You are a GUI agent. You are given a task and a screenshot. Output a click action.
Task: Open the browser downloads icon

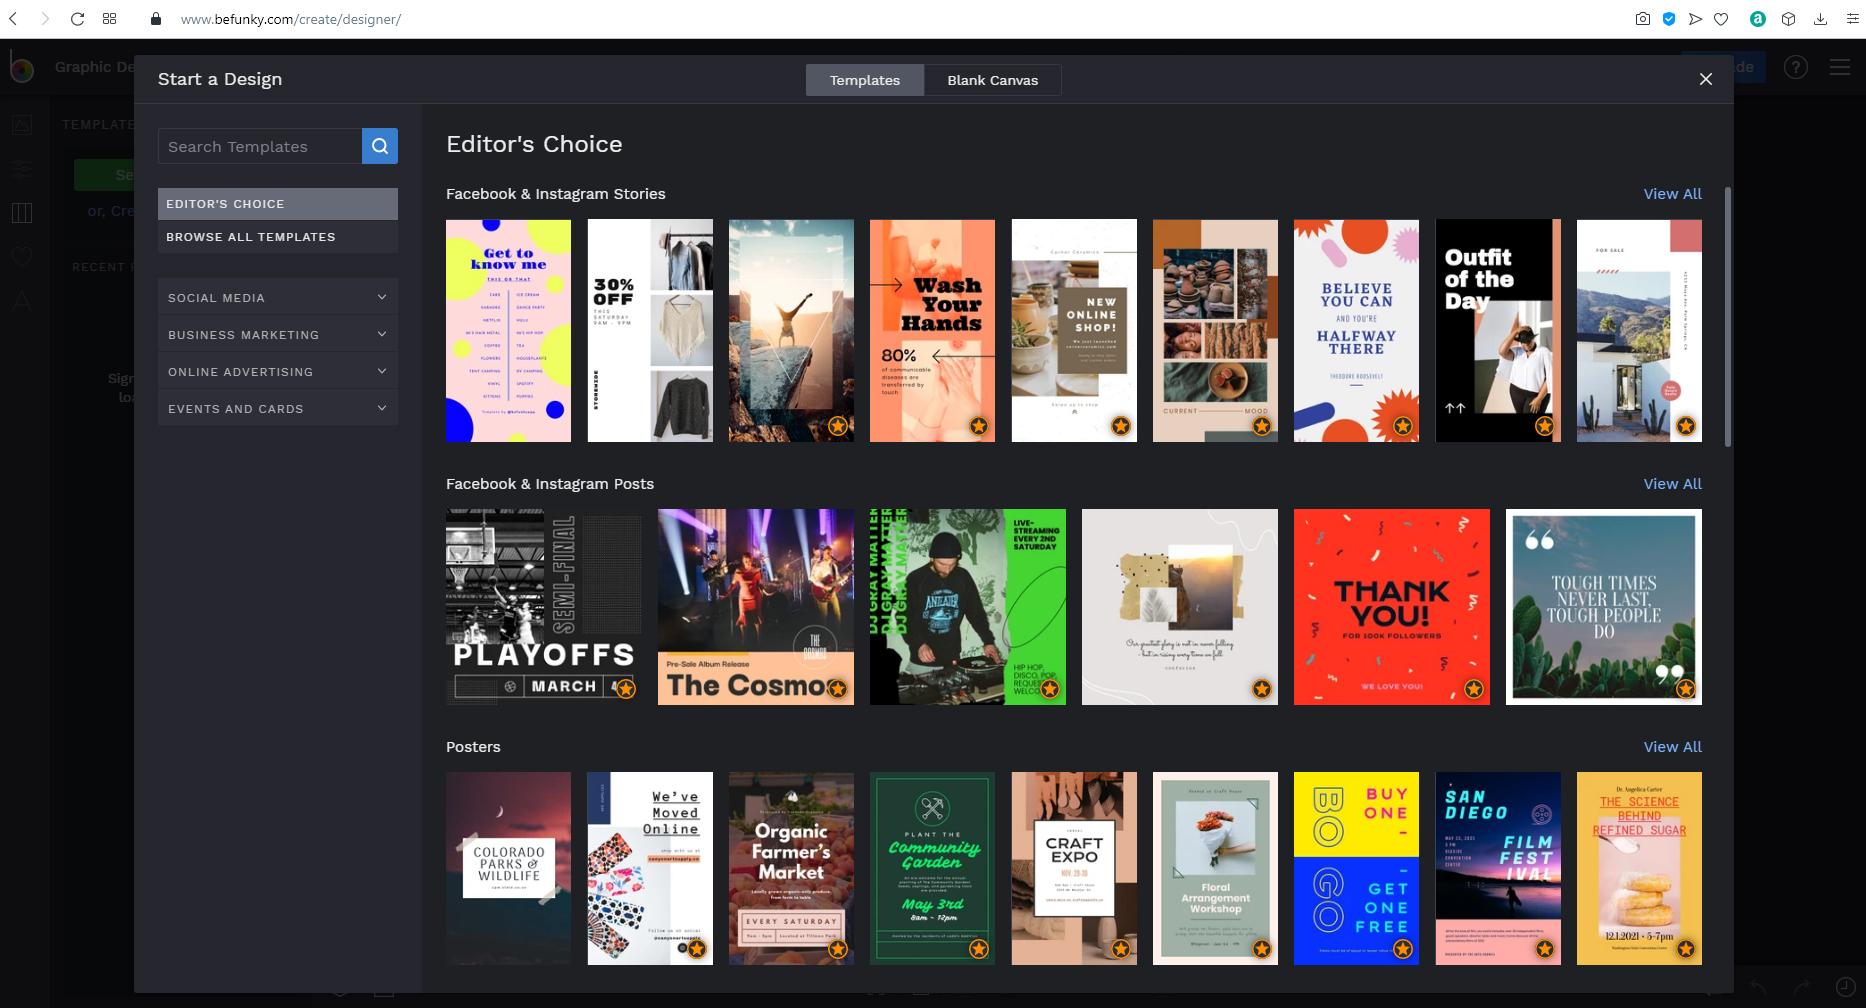point(1820,19)
